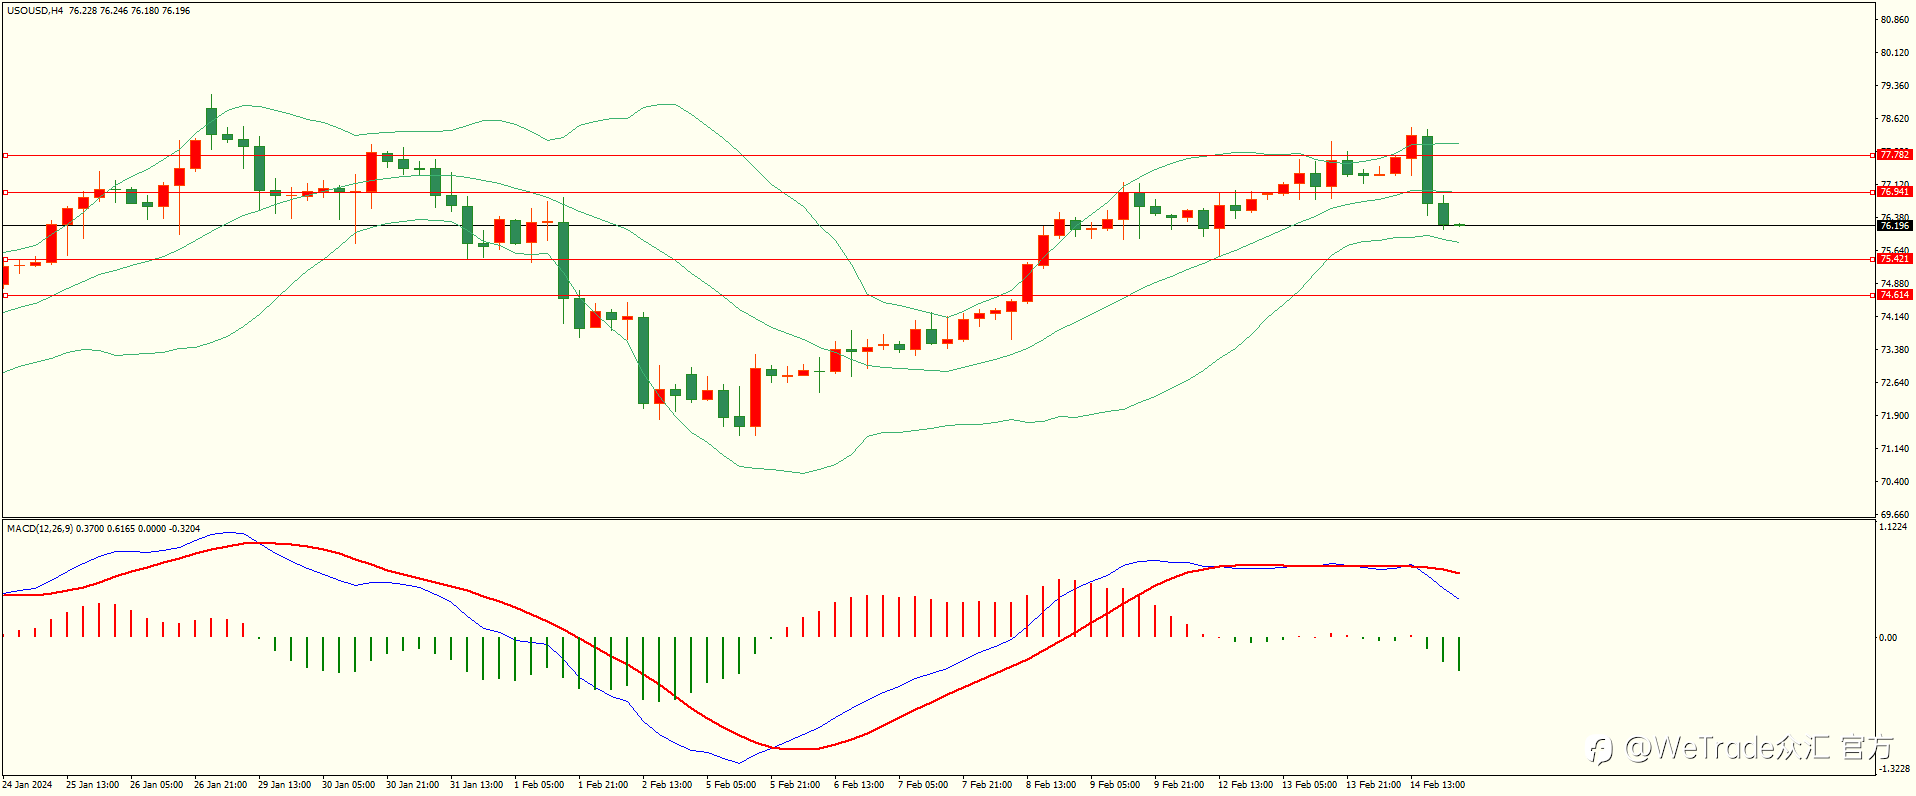
Task: Click the 1.1224 label on the MACD axis
Action: coord(1893,527)
